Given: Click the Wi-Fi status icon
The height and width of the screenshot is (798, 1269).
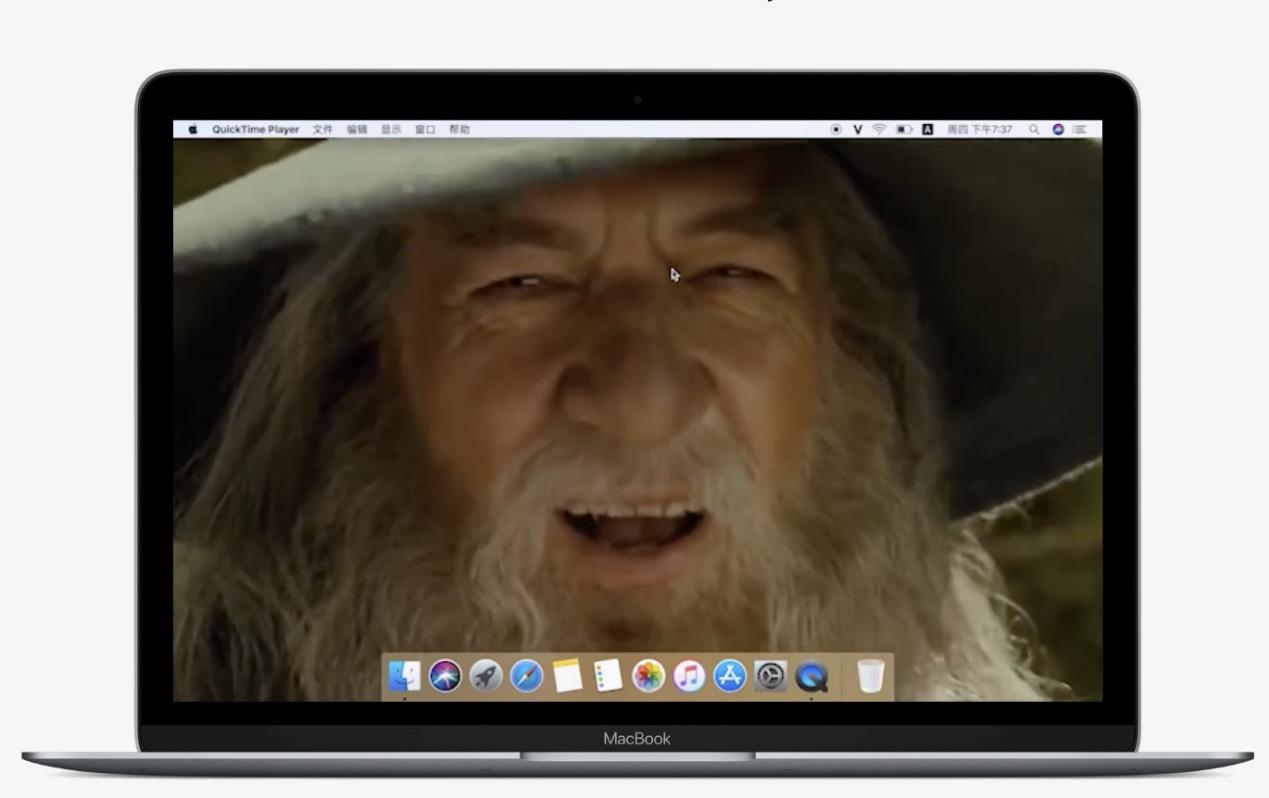Looking at the screenshot, I should 880,129.
